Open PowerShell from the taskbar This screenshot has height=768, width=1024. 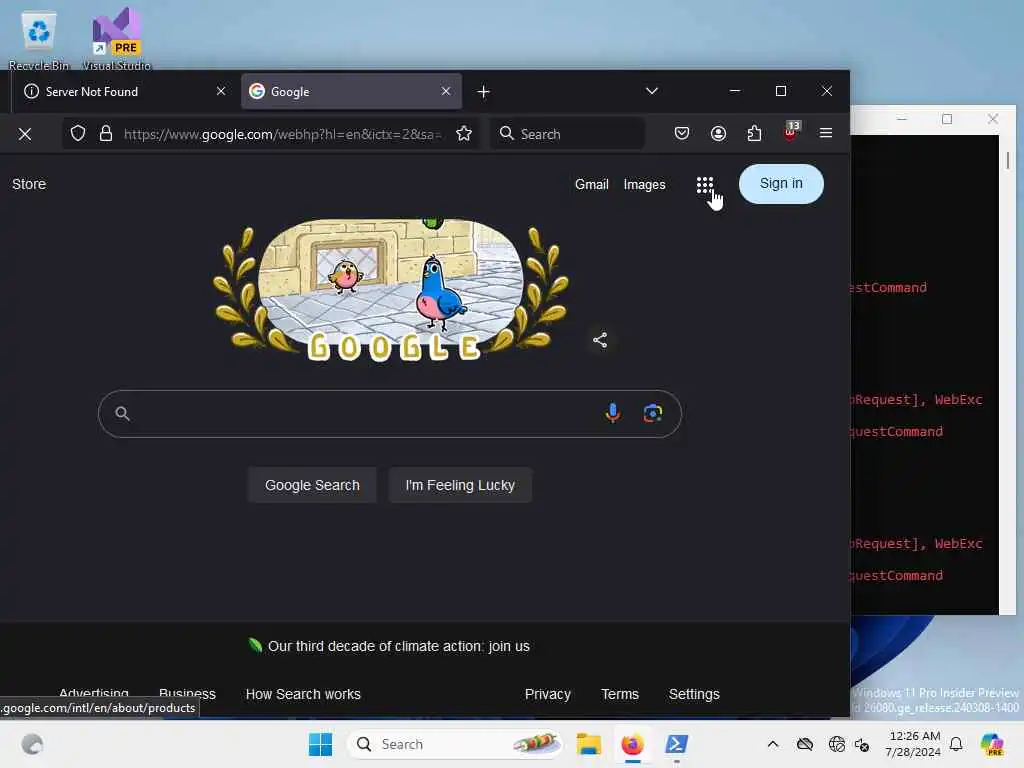[676, 744]
